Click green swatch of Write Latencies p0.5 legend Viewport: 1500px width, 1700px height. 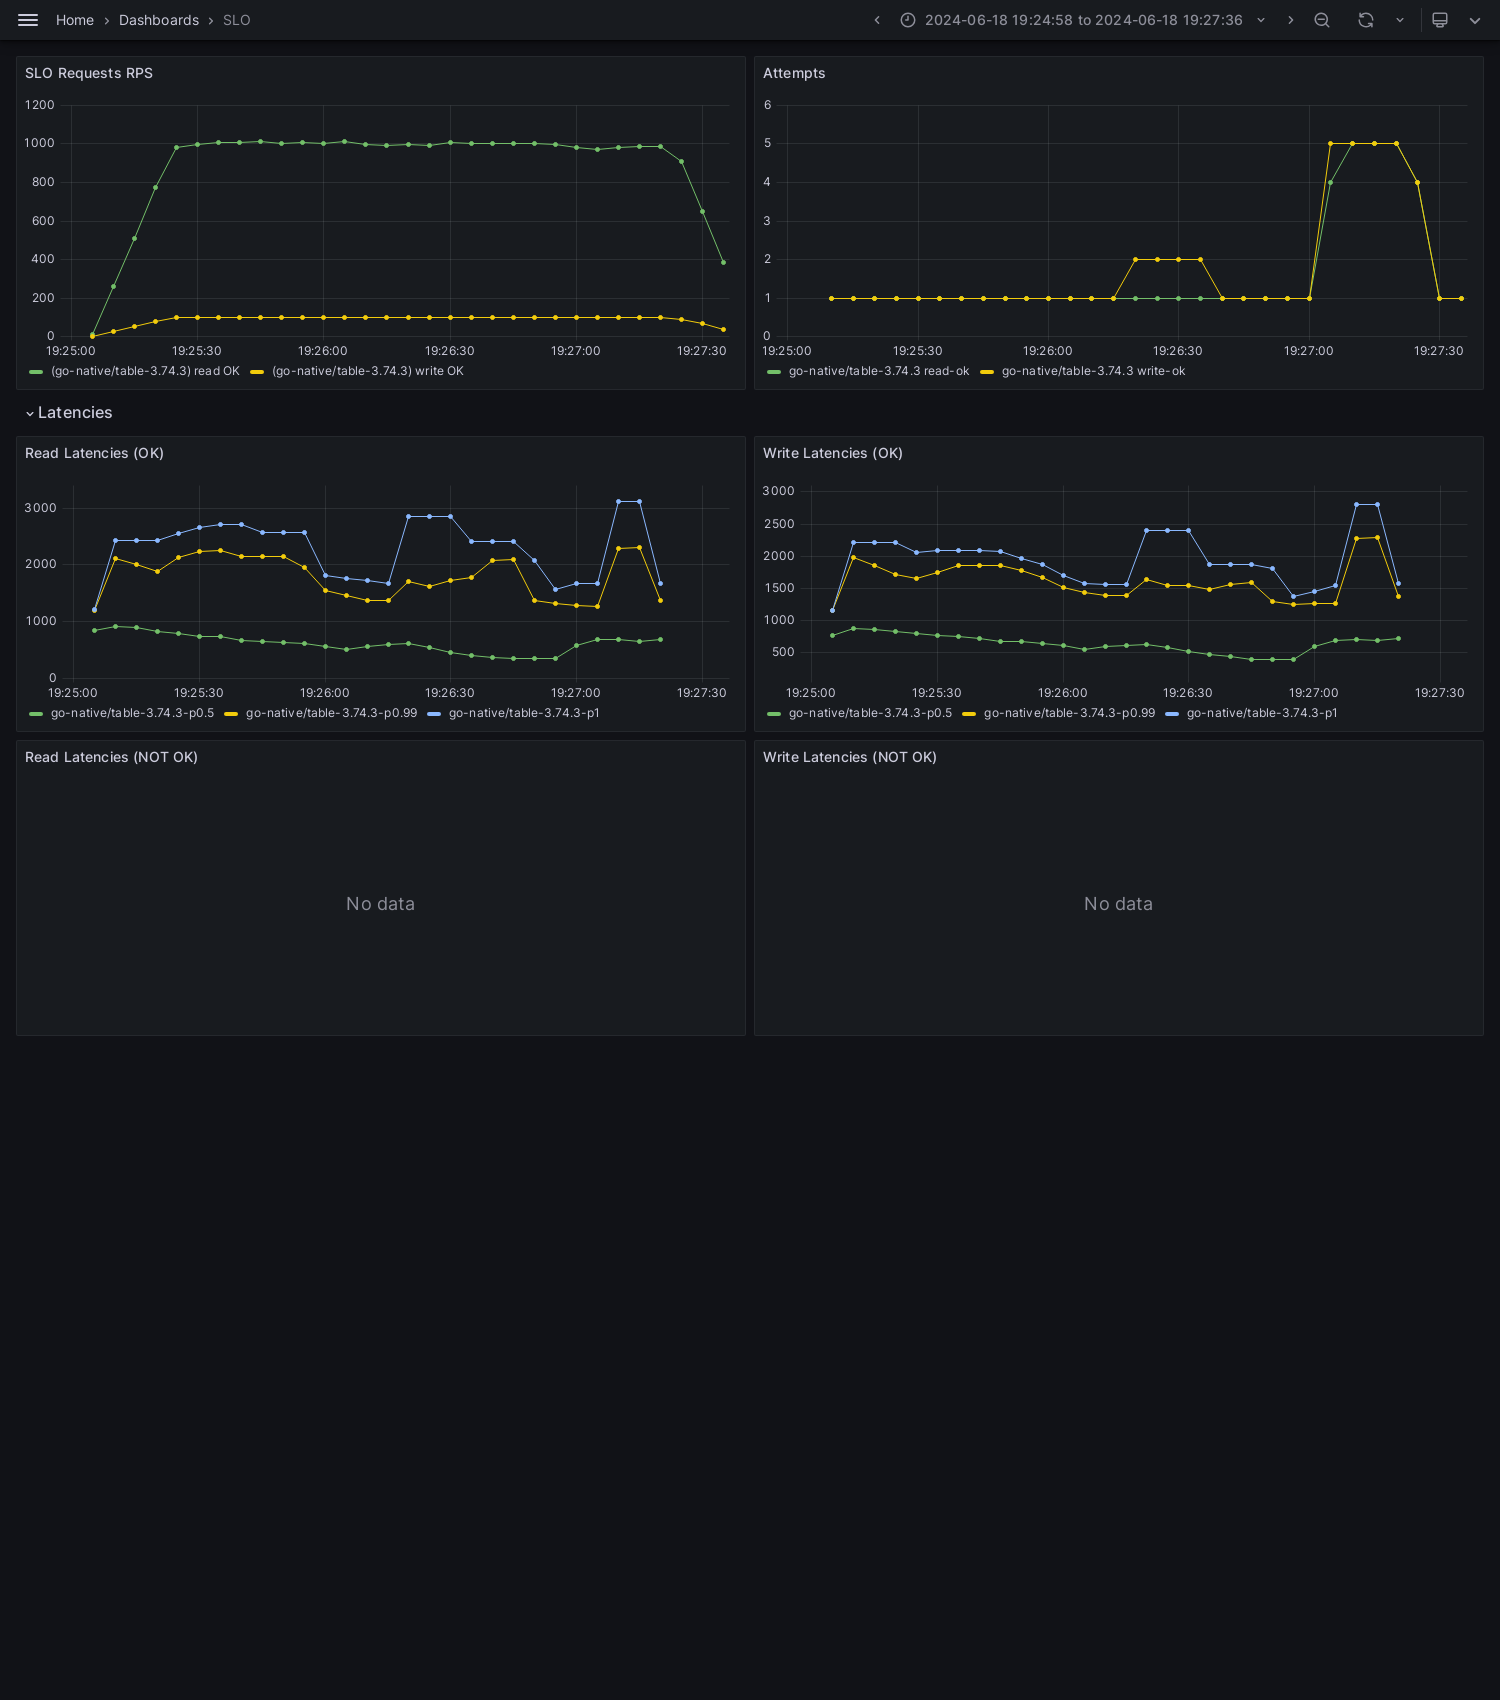(774, 714)
